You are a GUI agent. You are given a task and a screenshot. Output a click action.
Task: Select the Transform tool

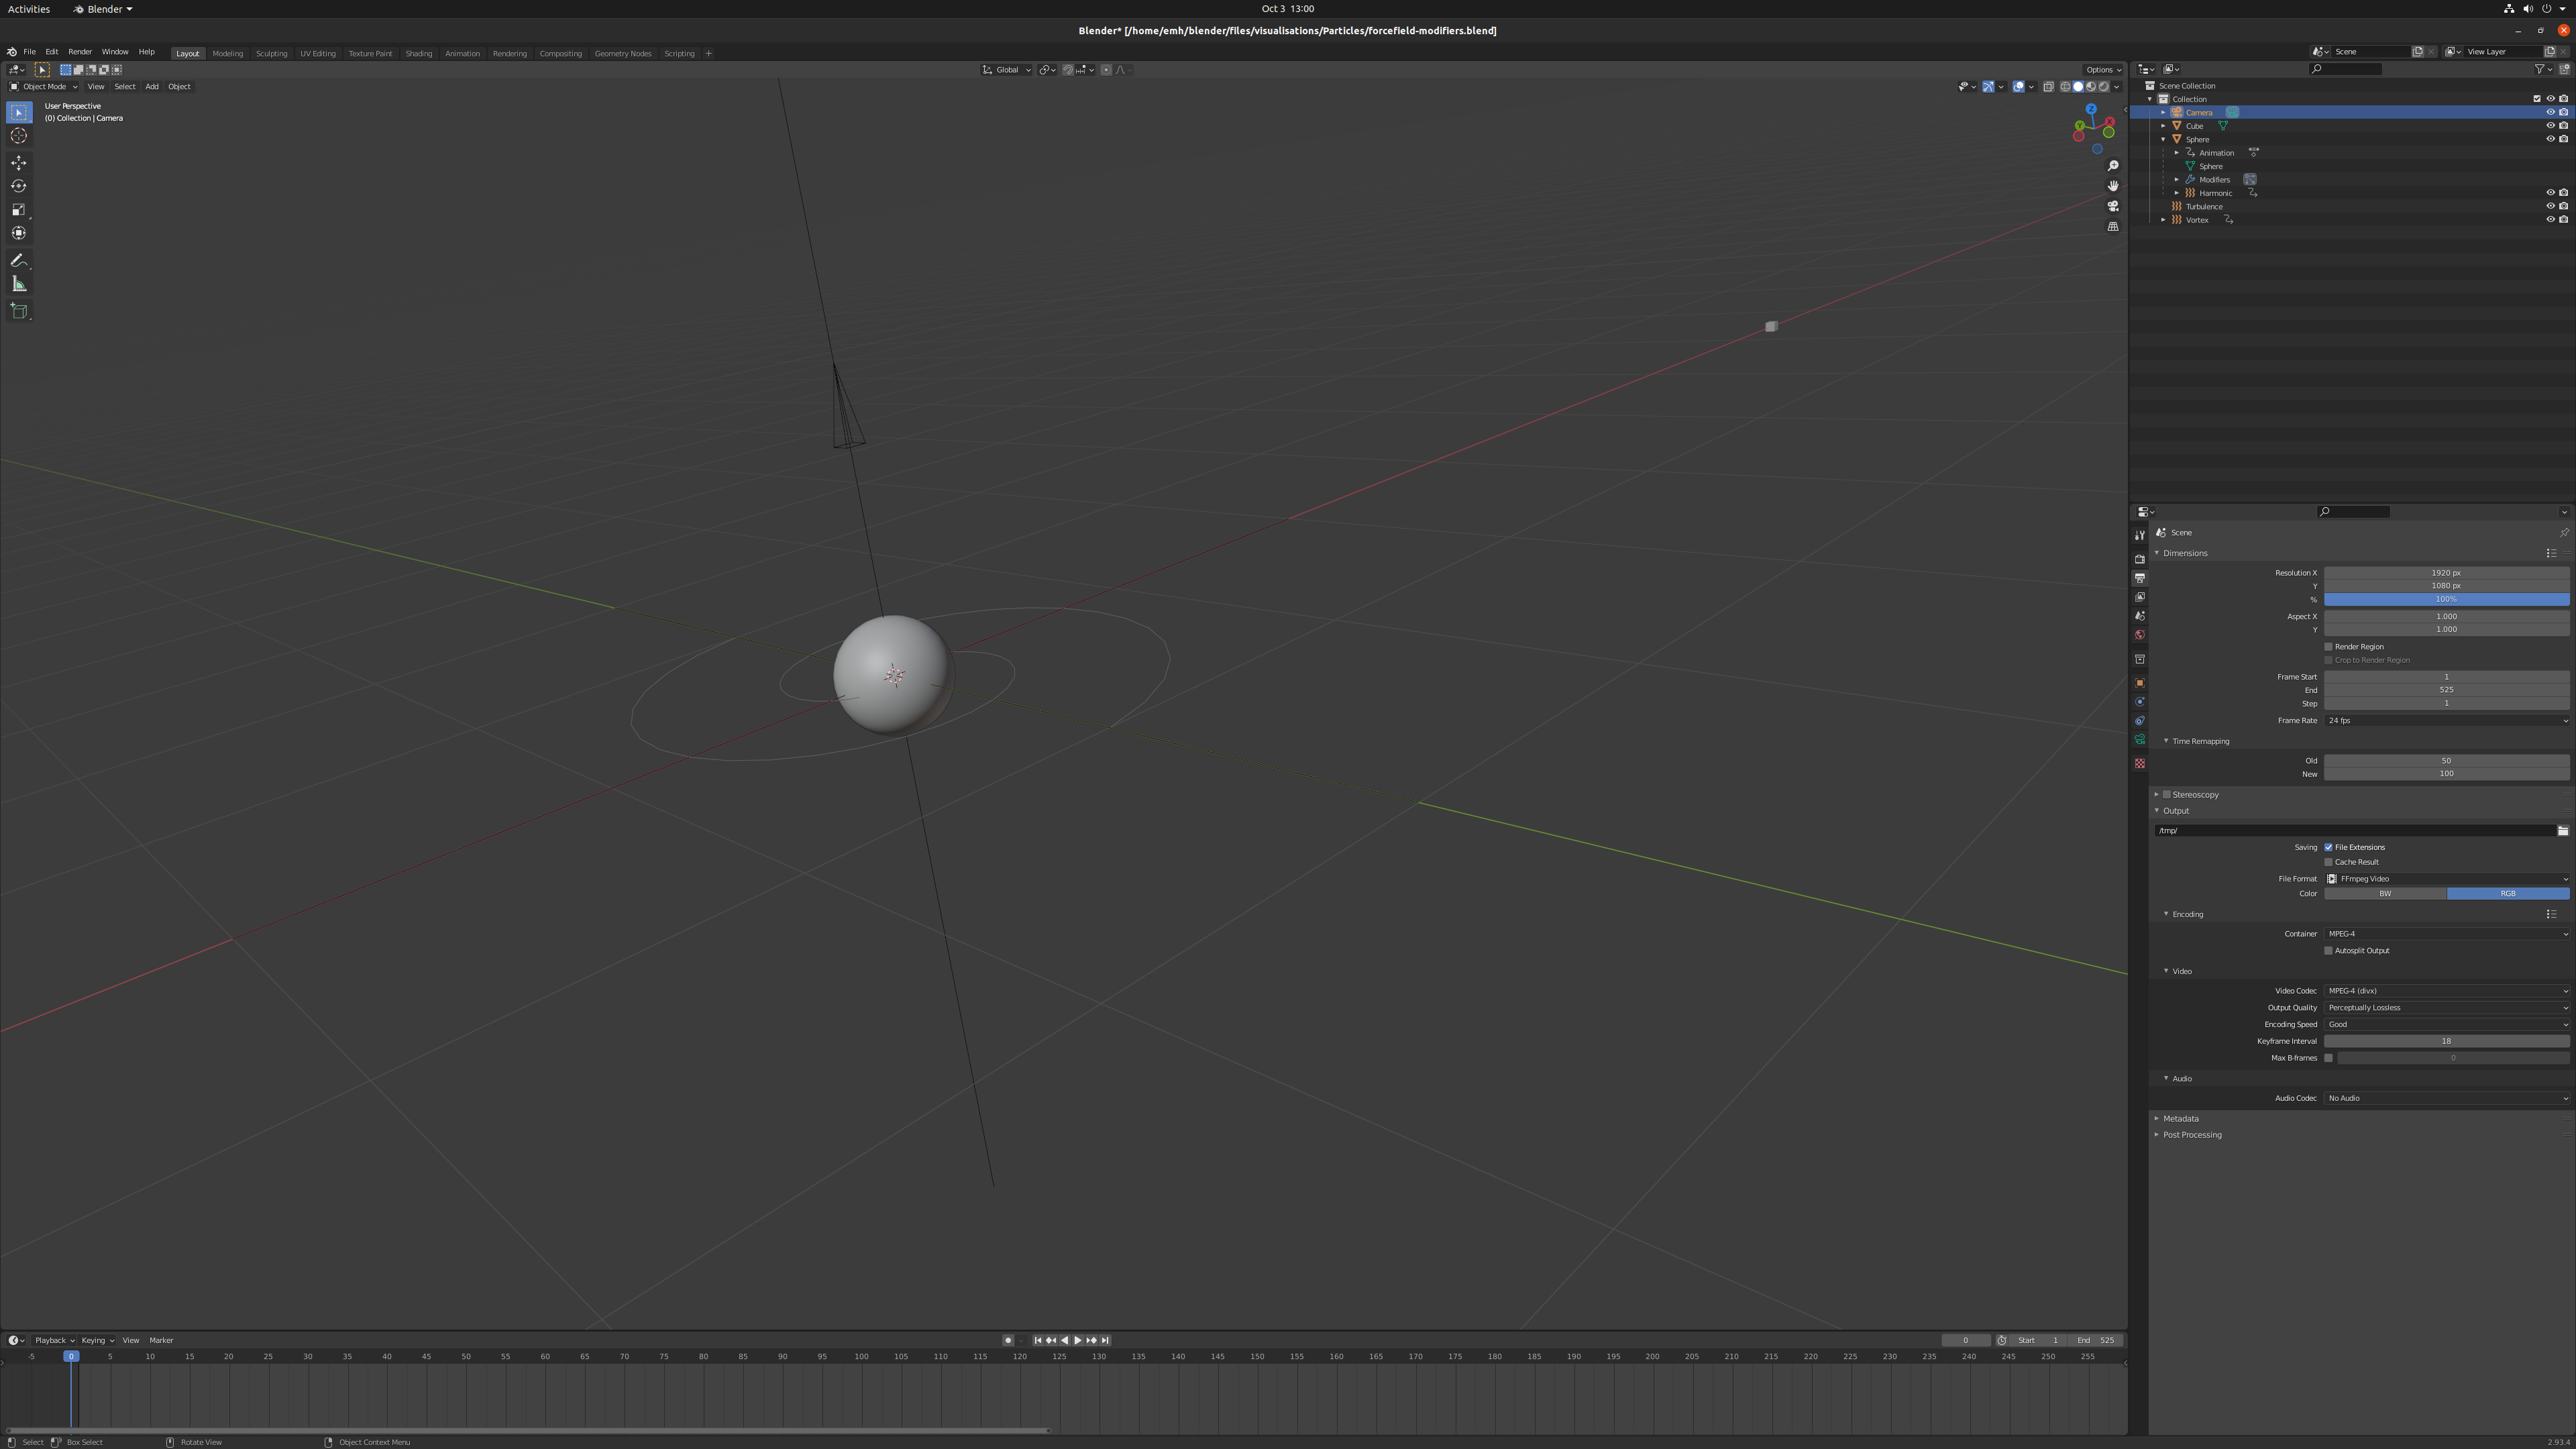coord(19,233)
